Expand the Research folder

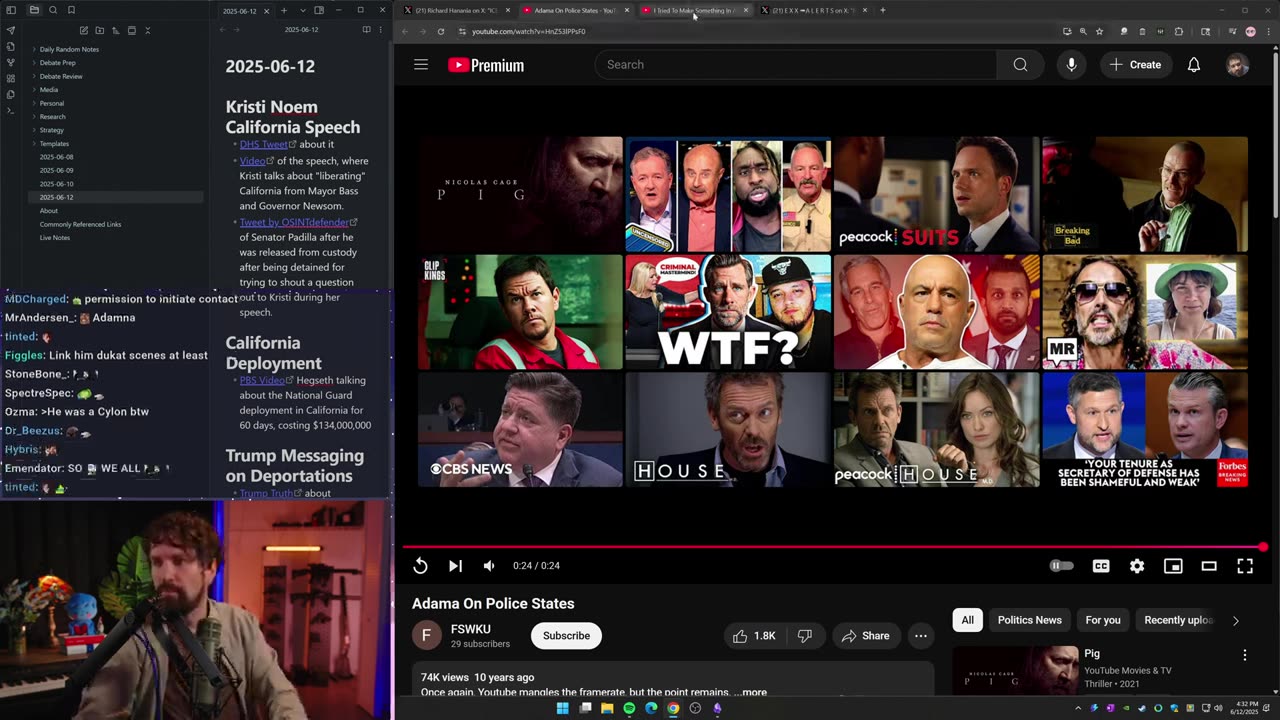[x=52, y=117]
